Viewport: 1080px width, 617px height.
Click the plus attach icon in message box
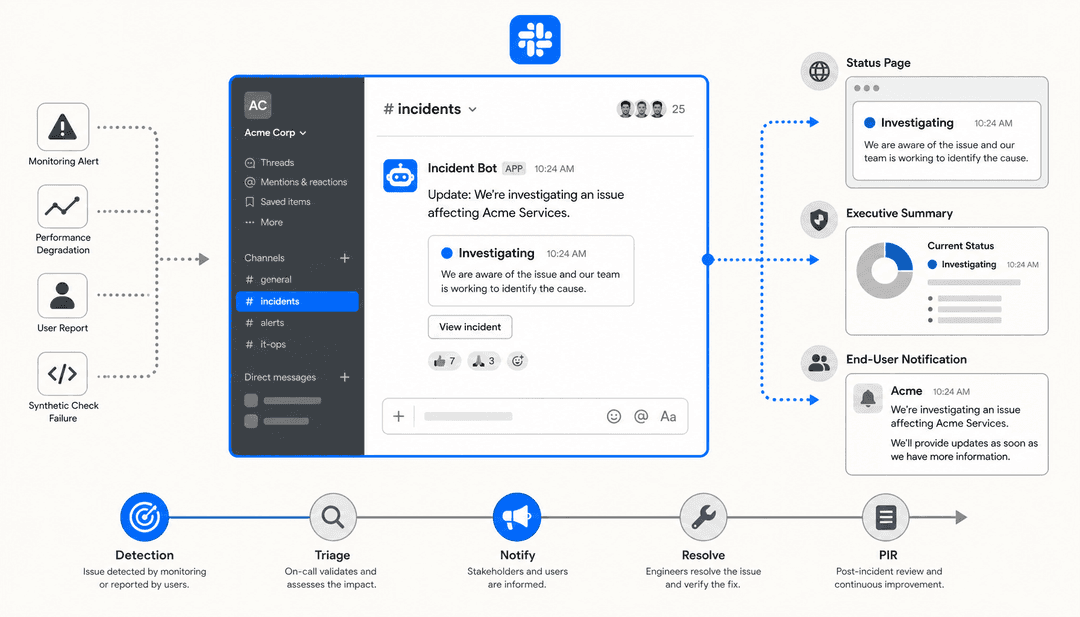[398, 416]
